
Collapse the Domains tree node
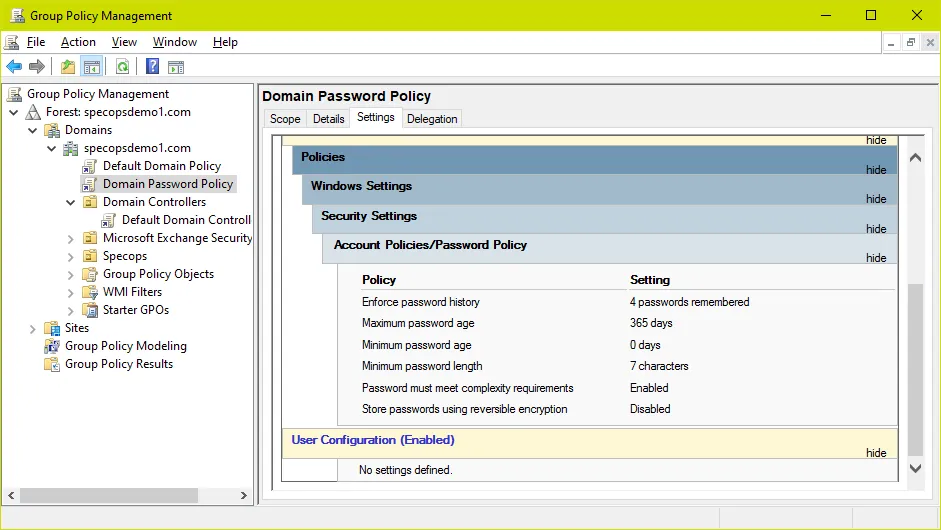point(32,130)
